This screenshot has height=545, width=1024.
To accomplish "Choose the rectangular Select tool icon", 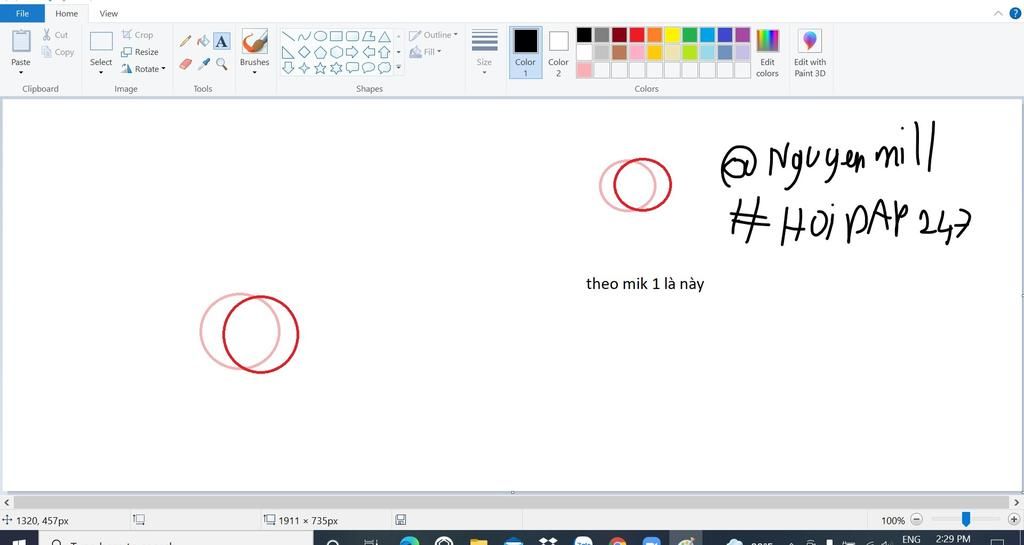I will coord(101,42).
